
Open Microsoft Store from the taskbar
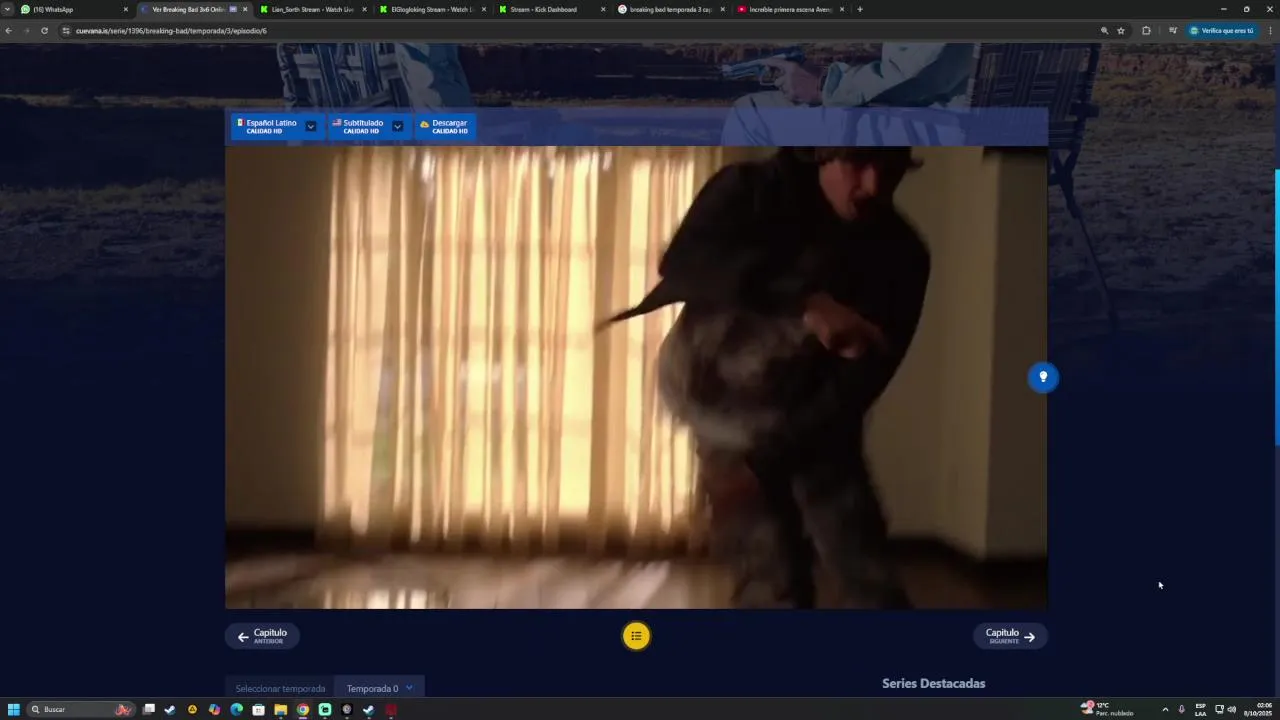pyautogui.click(x=258, y=710)
